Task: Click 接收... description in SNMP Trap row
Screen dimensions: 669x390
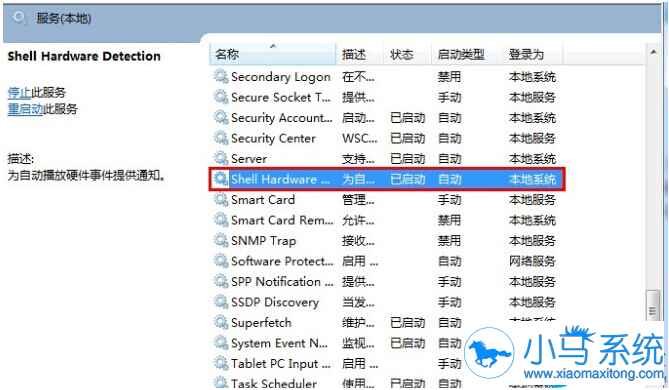Action: pos(358,241)
